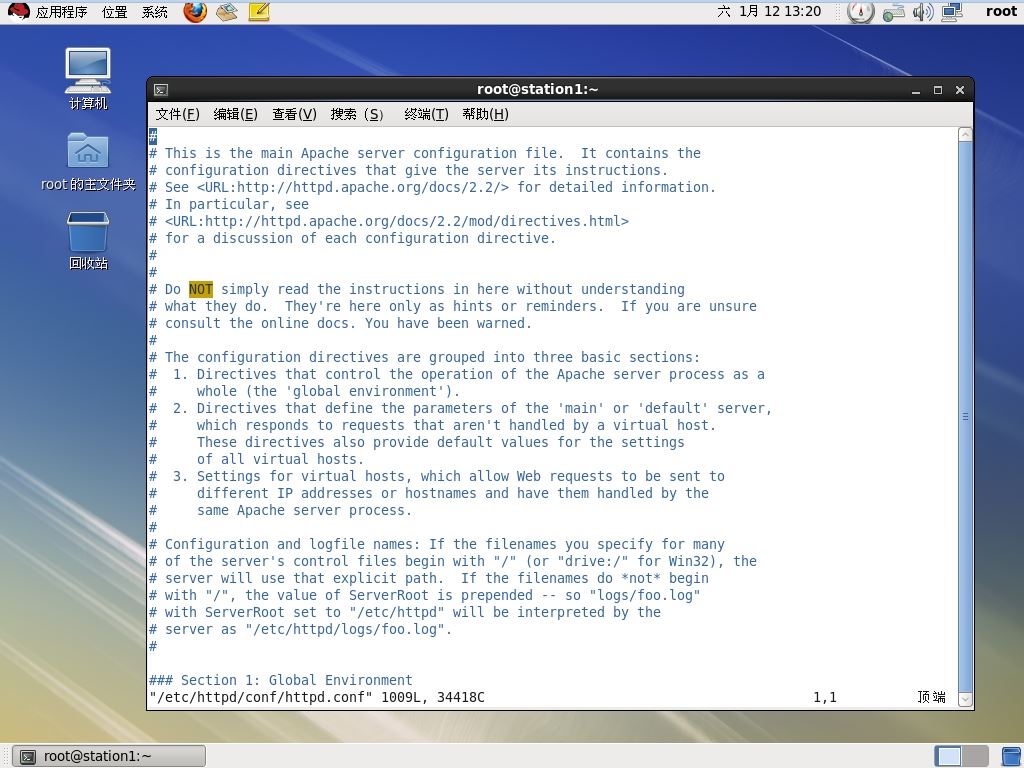This screenshot has width=1024, height=768.
Task: Click the cursor position indicator 1,1
Action: click(825, 697)
